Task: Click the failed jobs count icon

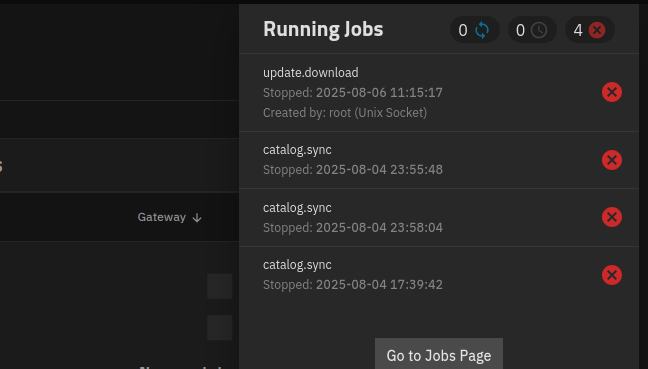Action: click(597, 30)
